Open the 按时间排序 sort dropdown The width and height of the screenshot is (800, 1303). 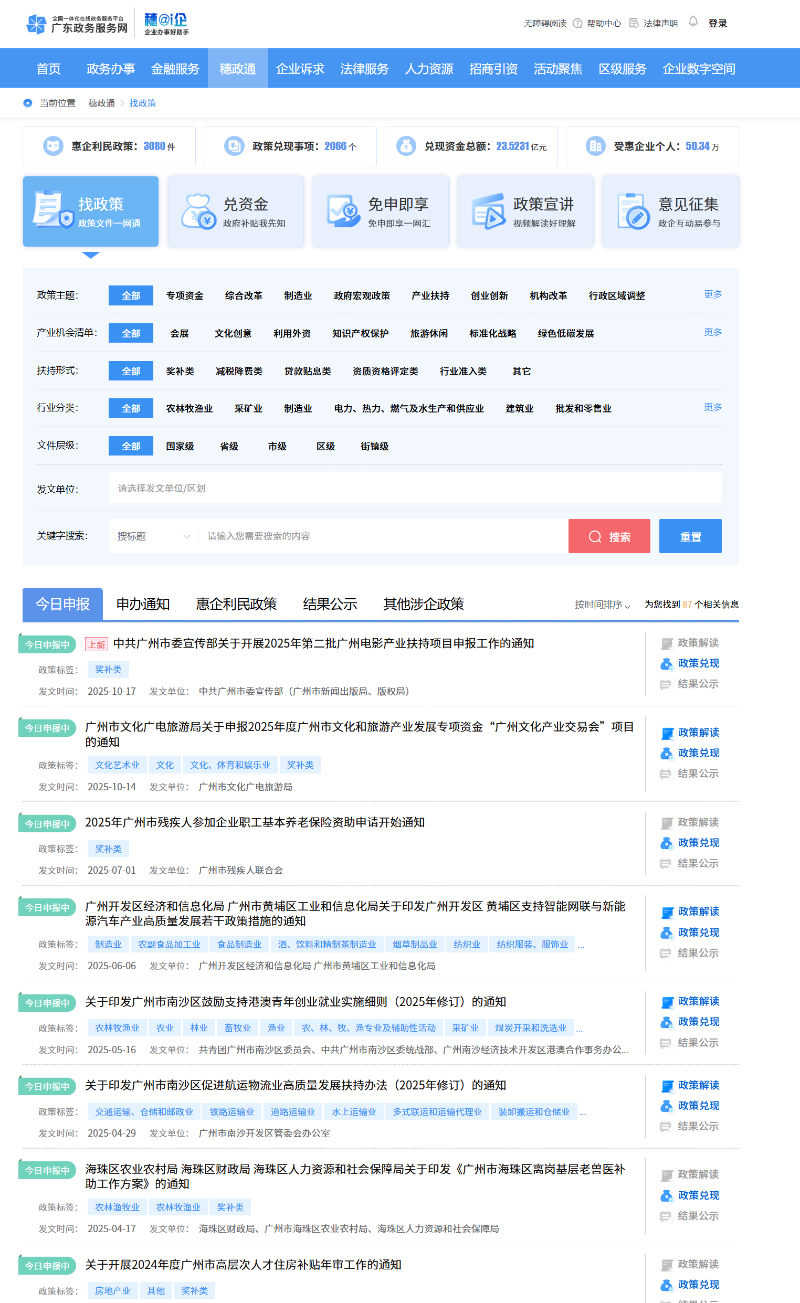point(602,605)
